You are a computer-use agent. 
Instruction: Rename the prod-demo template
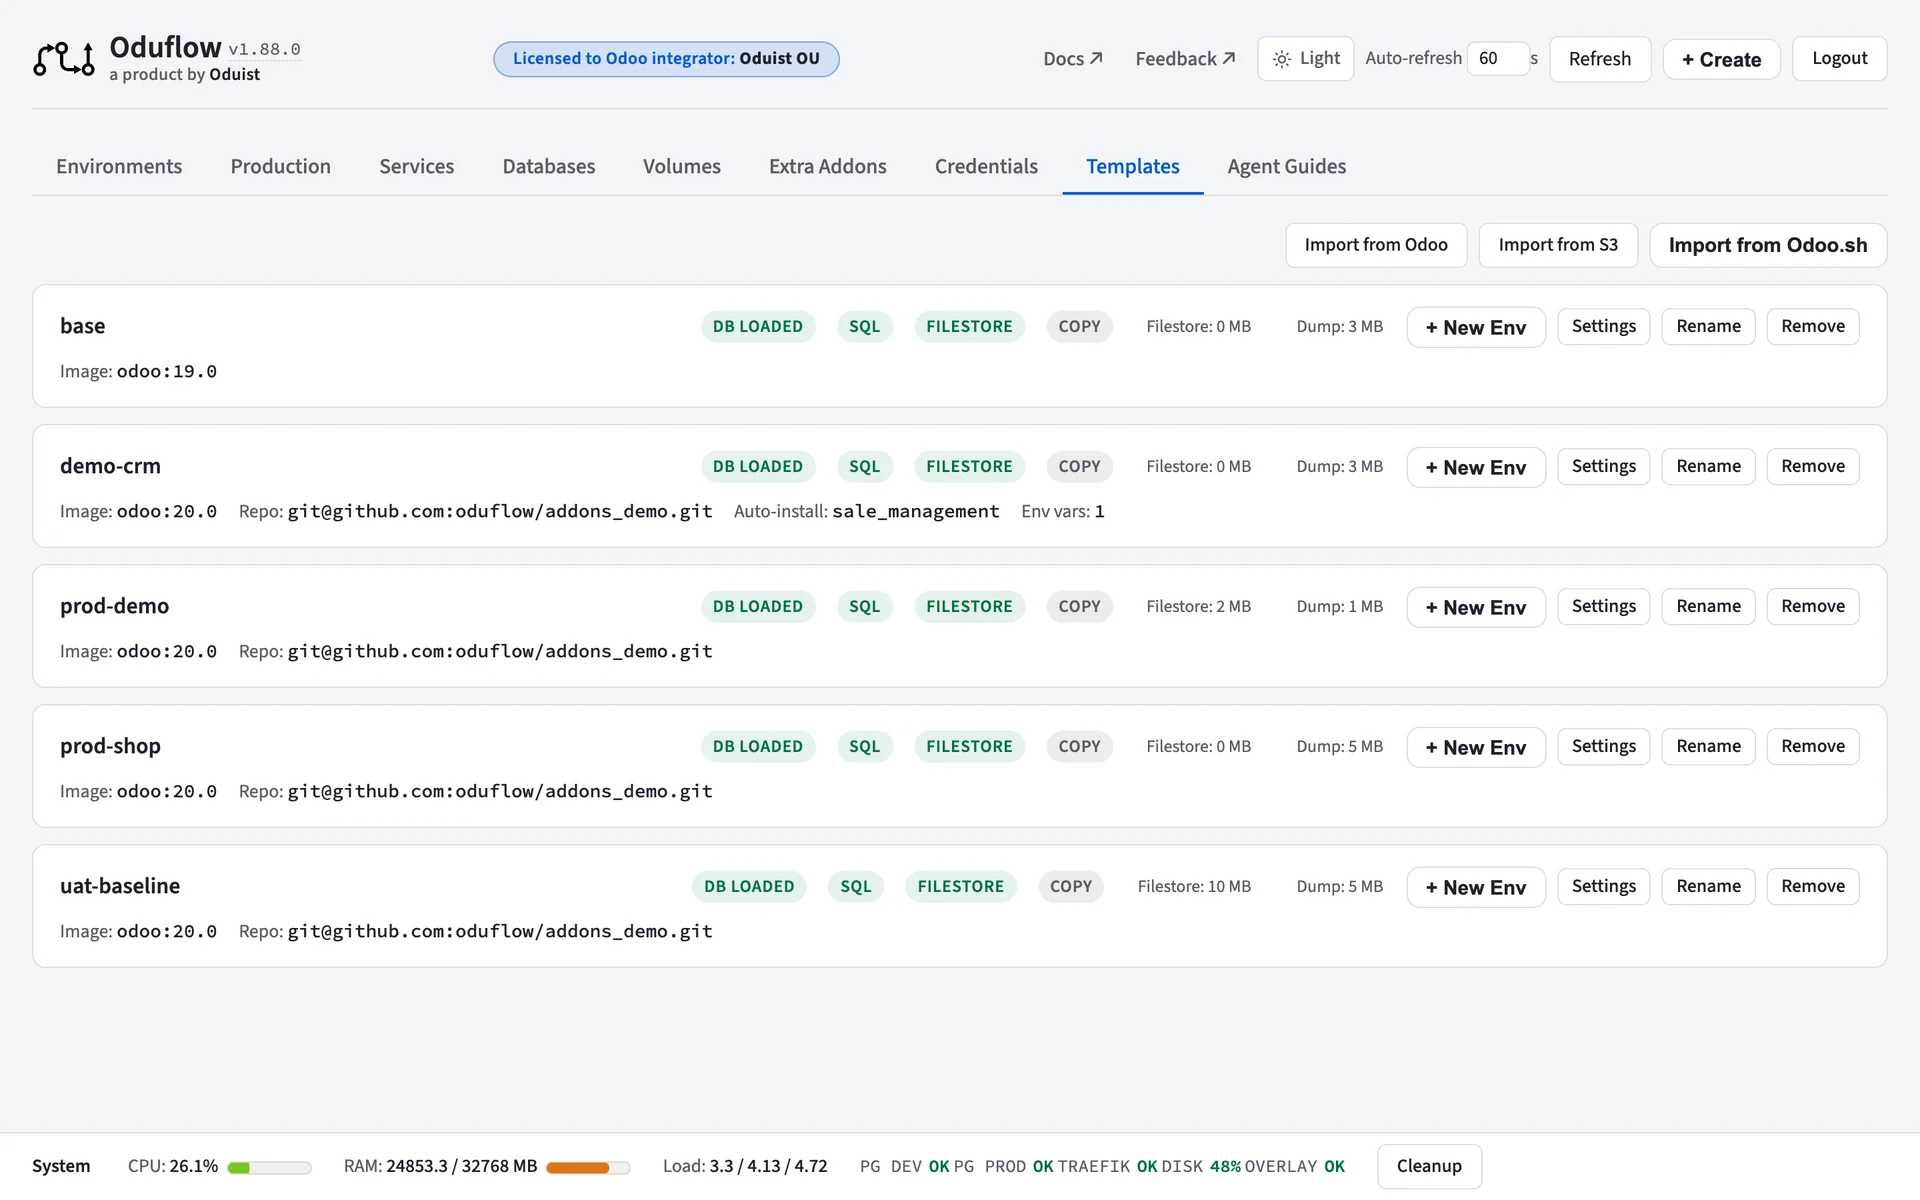click(x=1708, y=606)
